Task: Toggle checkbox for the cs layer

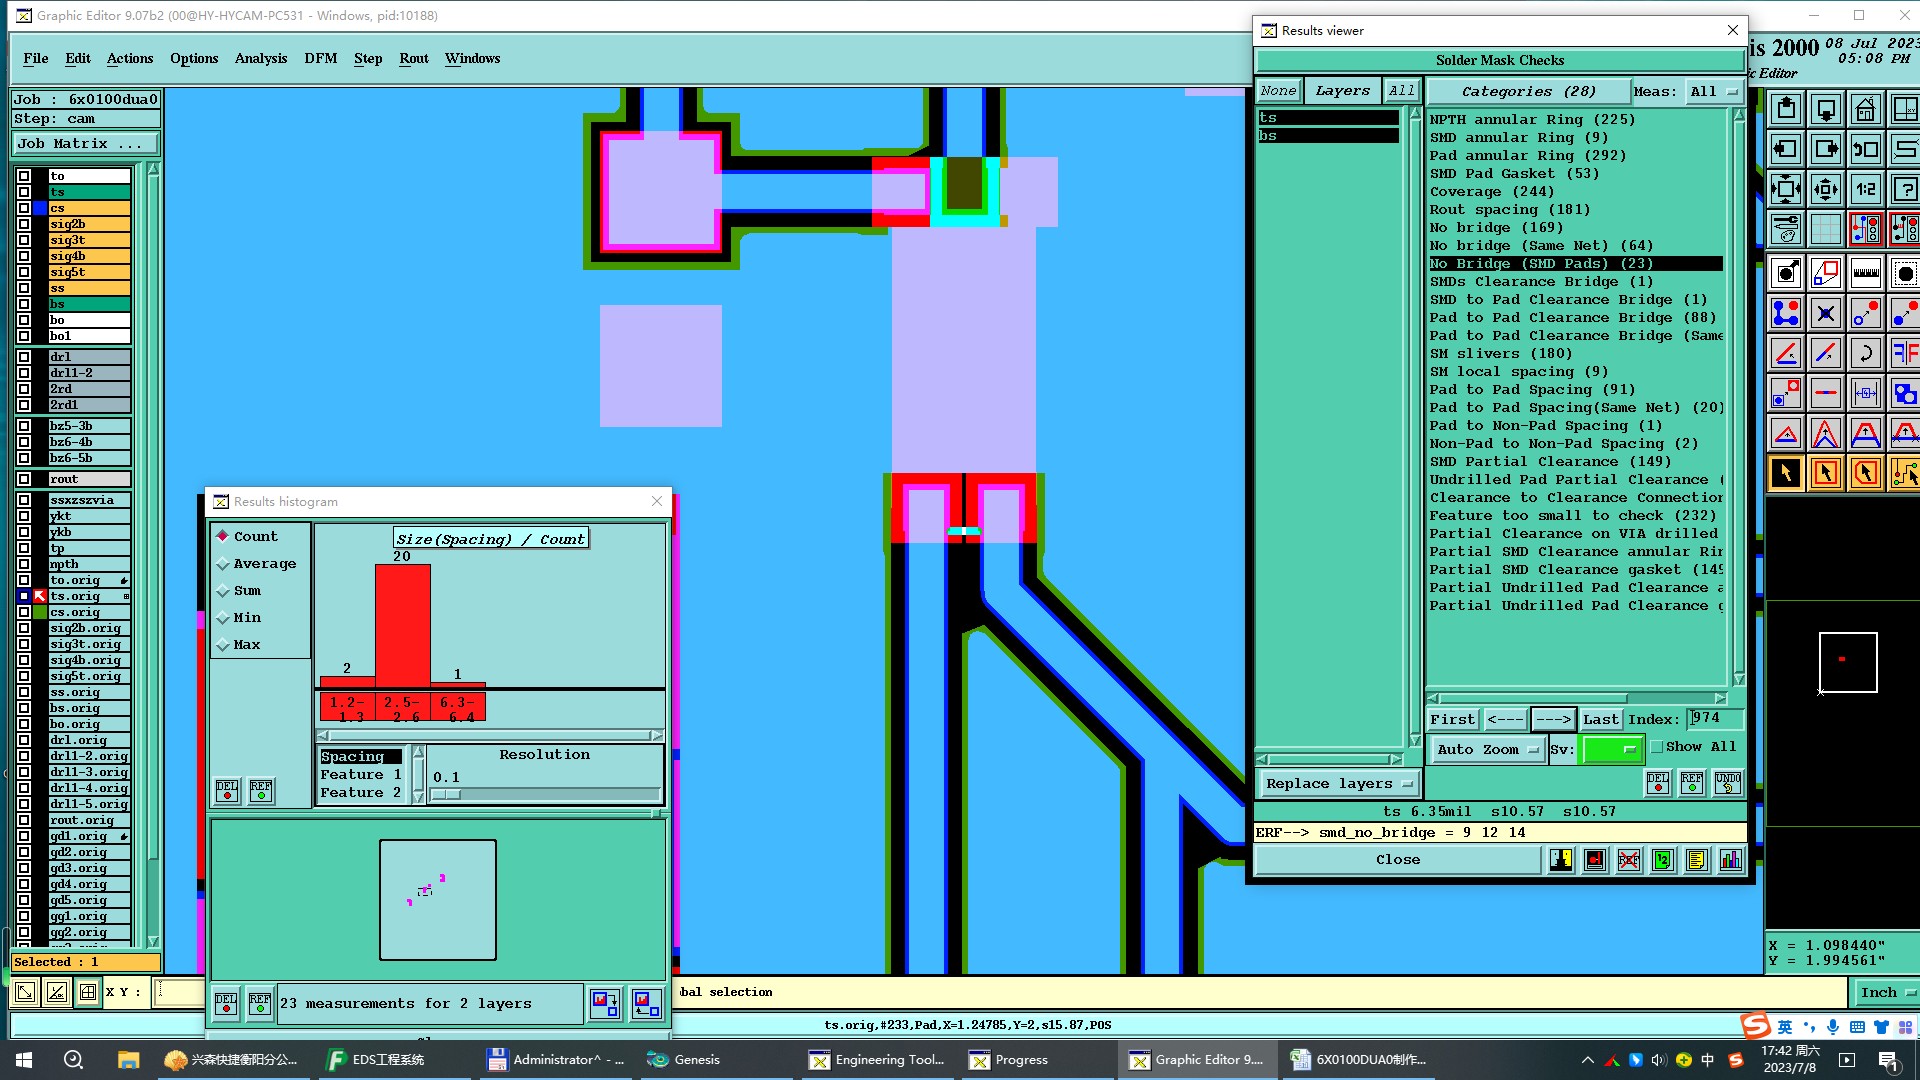Action: pyautogui.click(x=24, y=208)
